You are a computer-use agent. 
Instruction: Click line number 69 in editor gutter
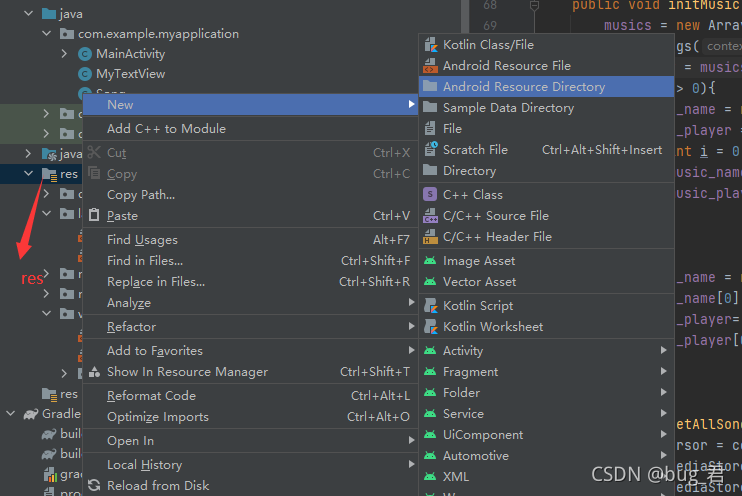click(x=490, y=25)
